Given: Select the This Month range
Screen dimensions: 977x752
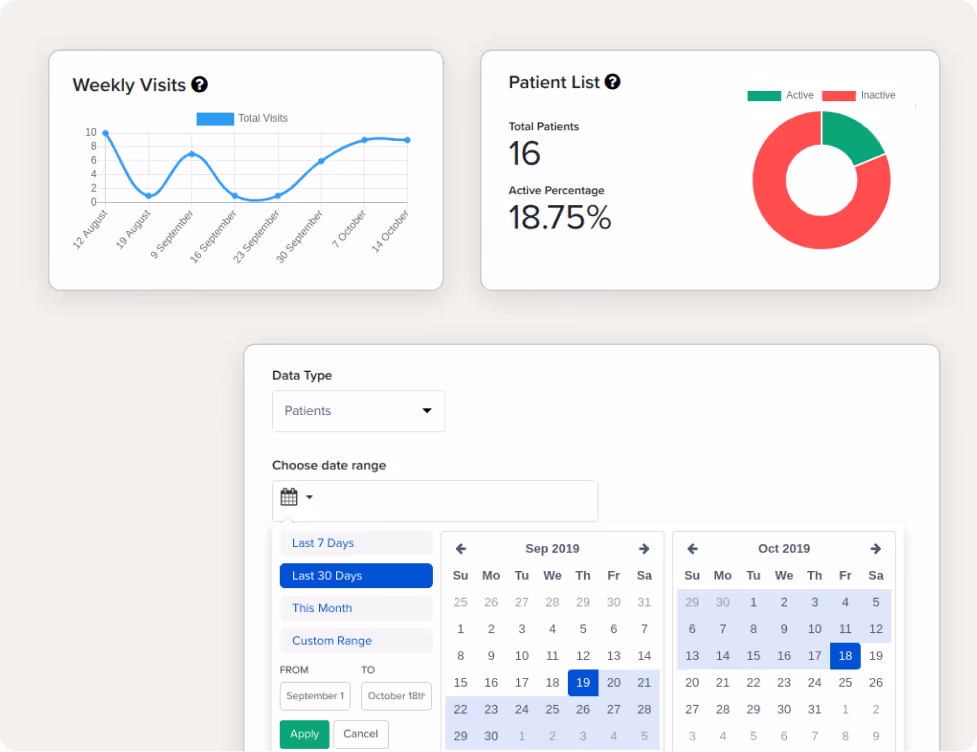Looking at the screenshot, I should [x=356, y=608].
